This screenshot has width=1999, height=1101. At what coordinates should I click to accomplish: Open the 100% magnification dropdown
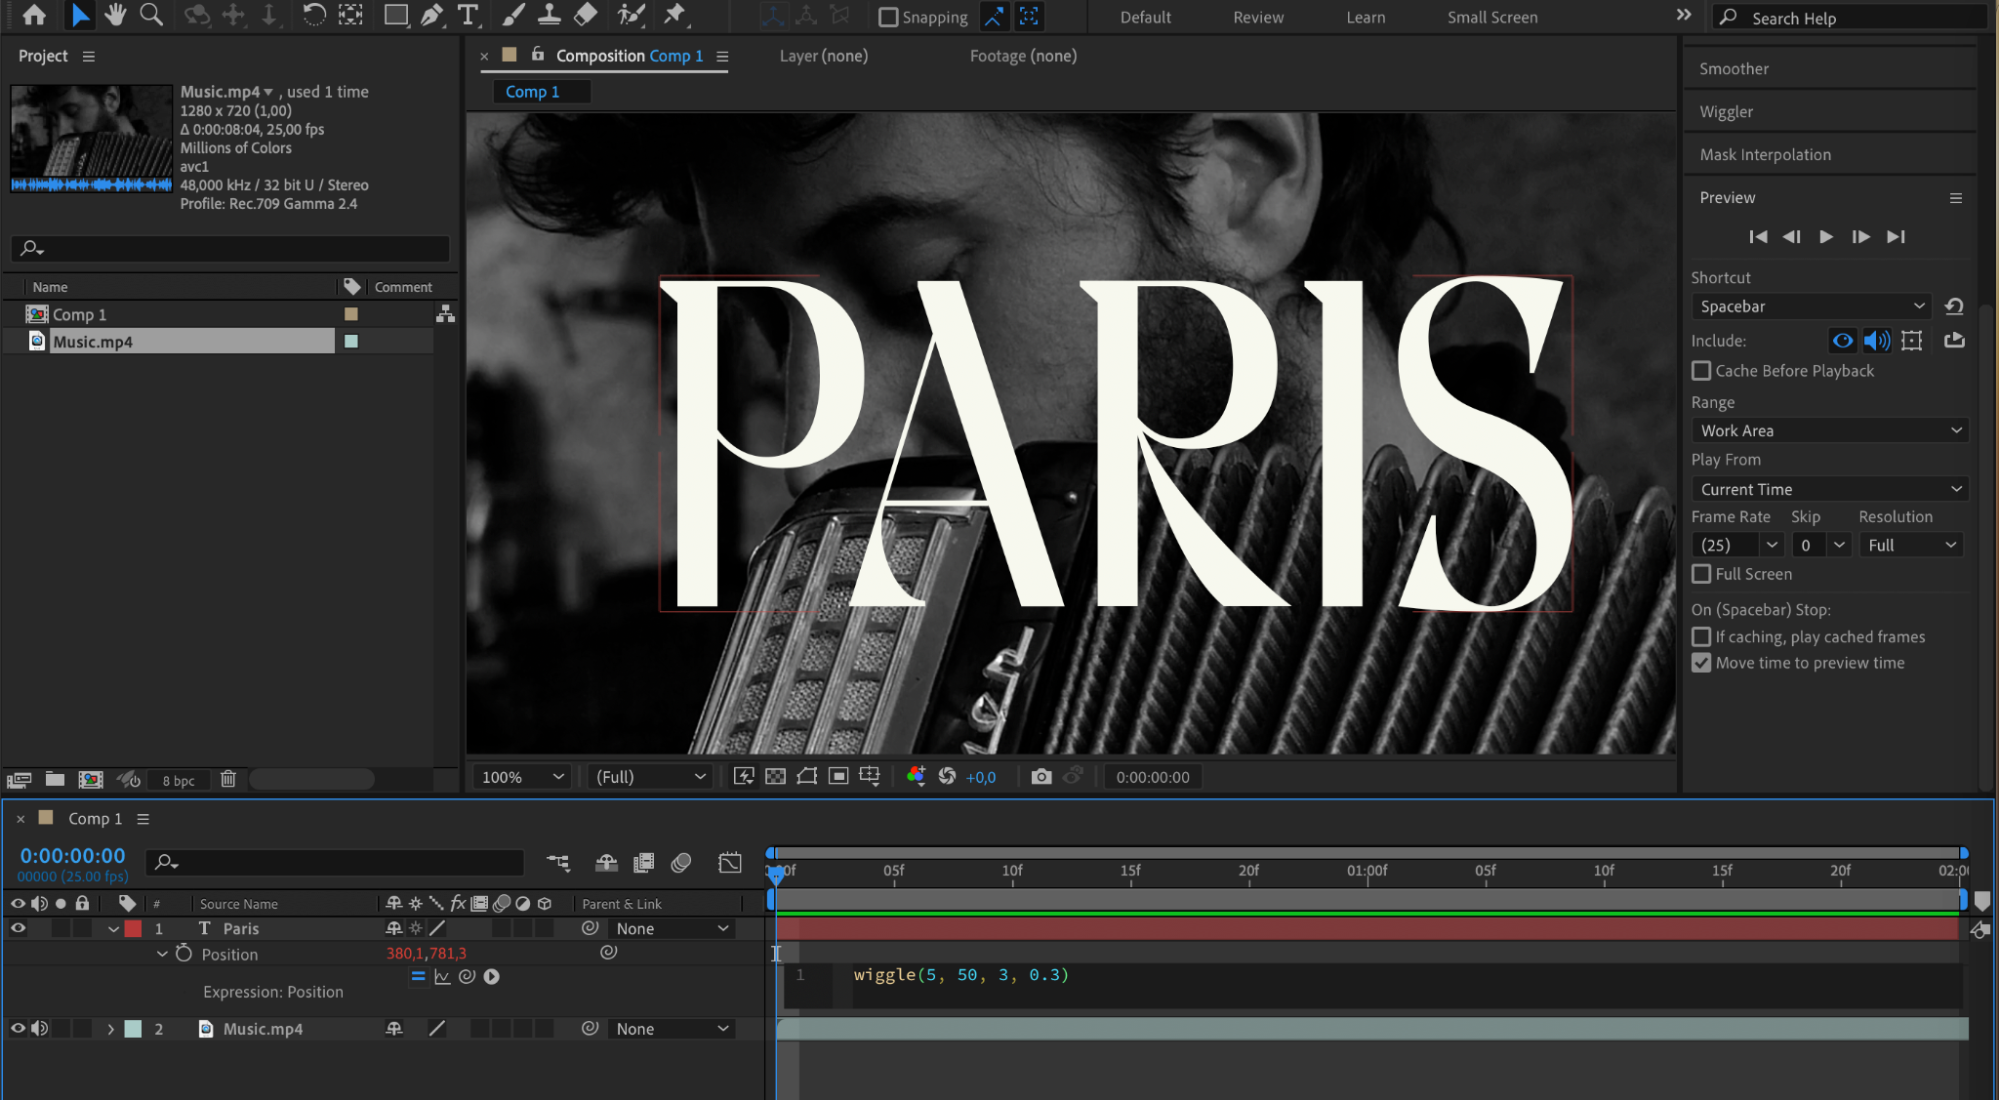tap(522, 777)
